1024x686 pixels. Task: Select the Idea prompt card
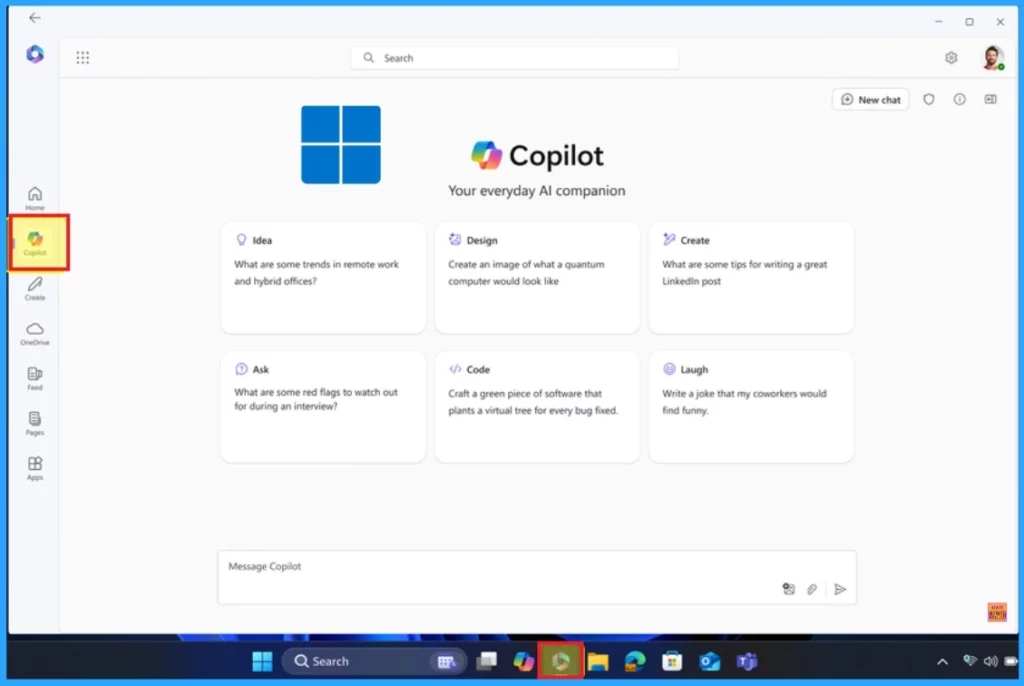tap(323, 278)
